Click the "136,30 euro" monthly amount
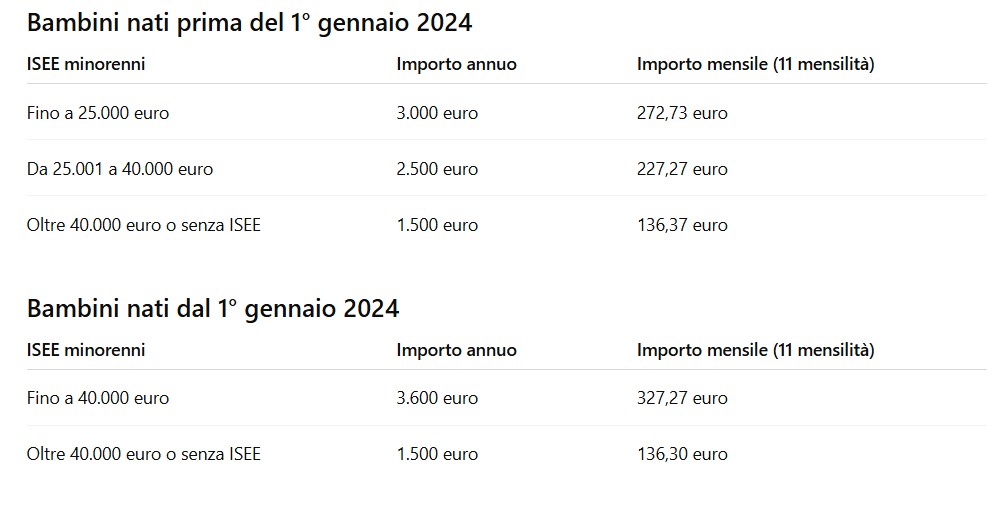This screenshot has width=1005, height=507. pyautogui.click(x=682, y=454)
